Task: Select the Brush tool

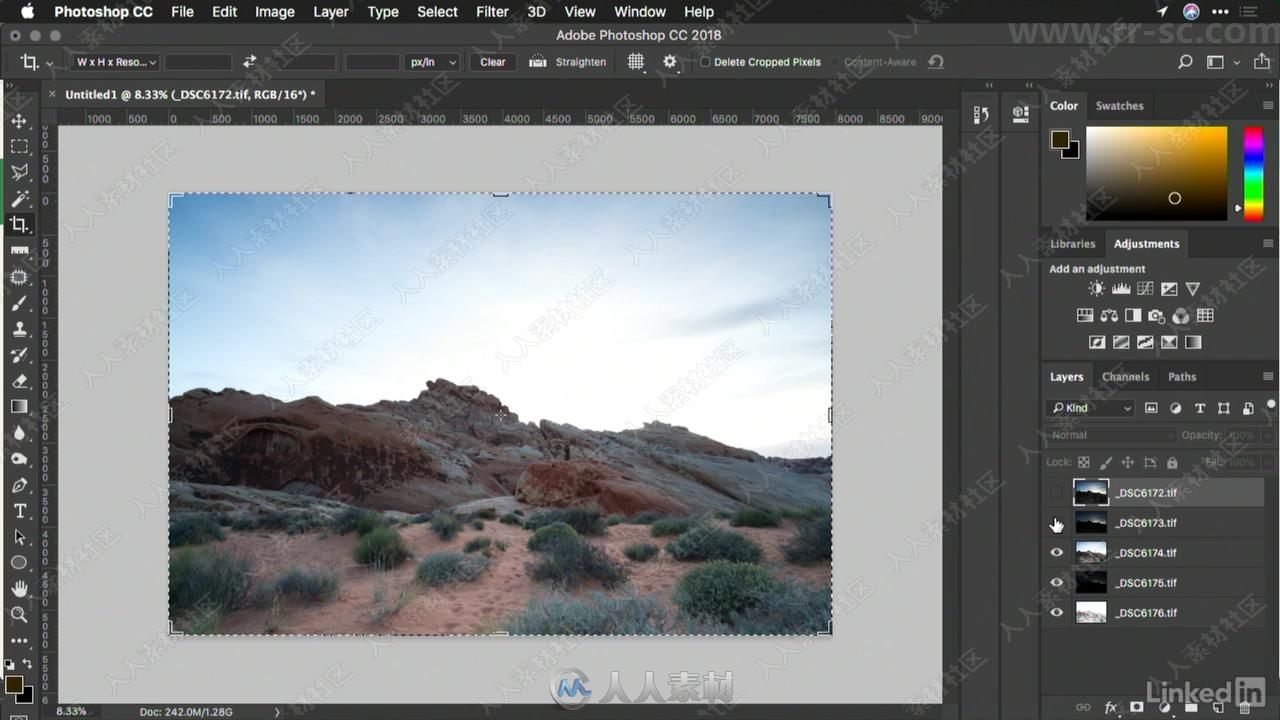Action: coord(19,303)
